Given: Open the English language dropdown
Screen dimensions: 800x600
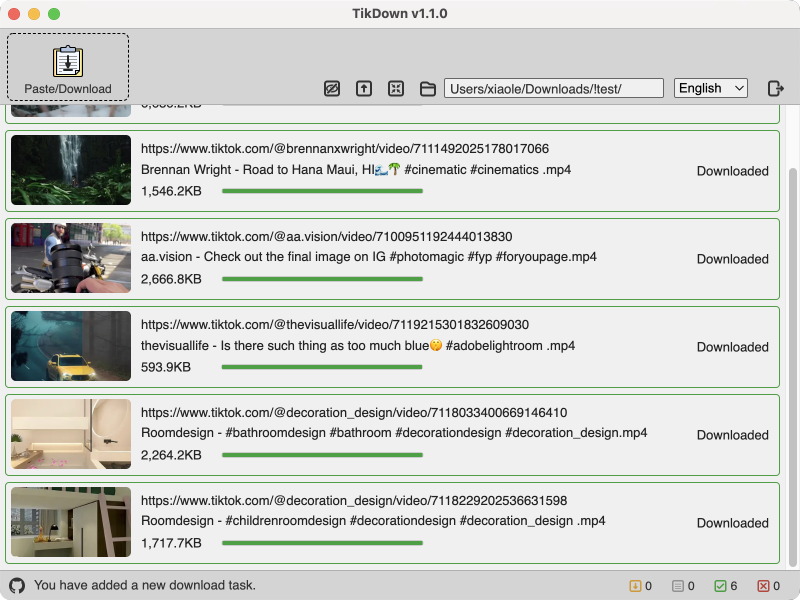Looking at the screenshot, I should point(711,88).
